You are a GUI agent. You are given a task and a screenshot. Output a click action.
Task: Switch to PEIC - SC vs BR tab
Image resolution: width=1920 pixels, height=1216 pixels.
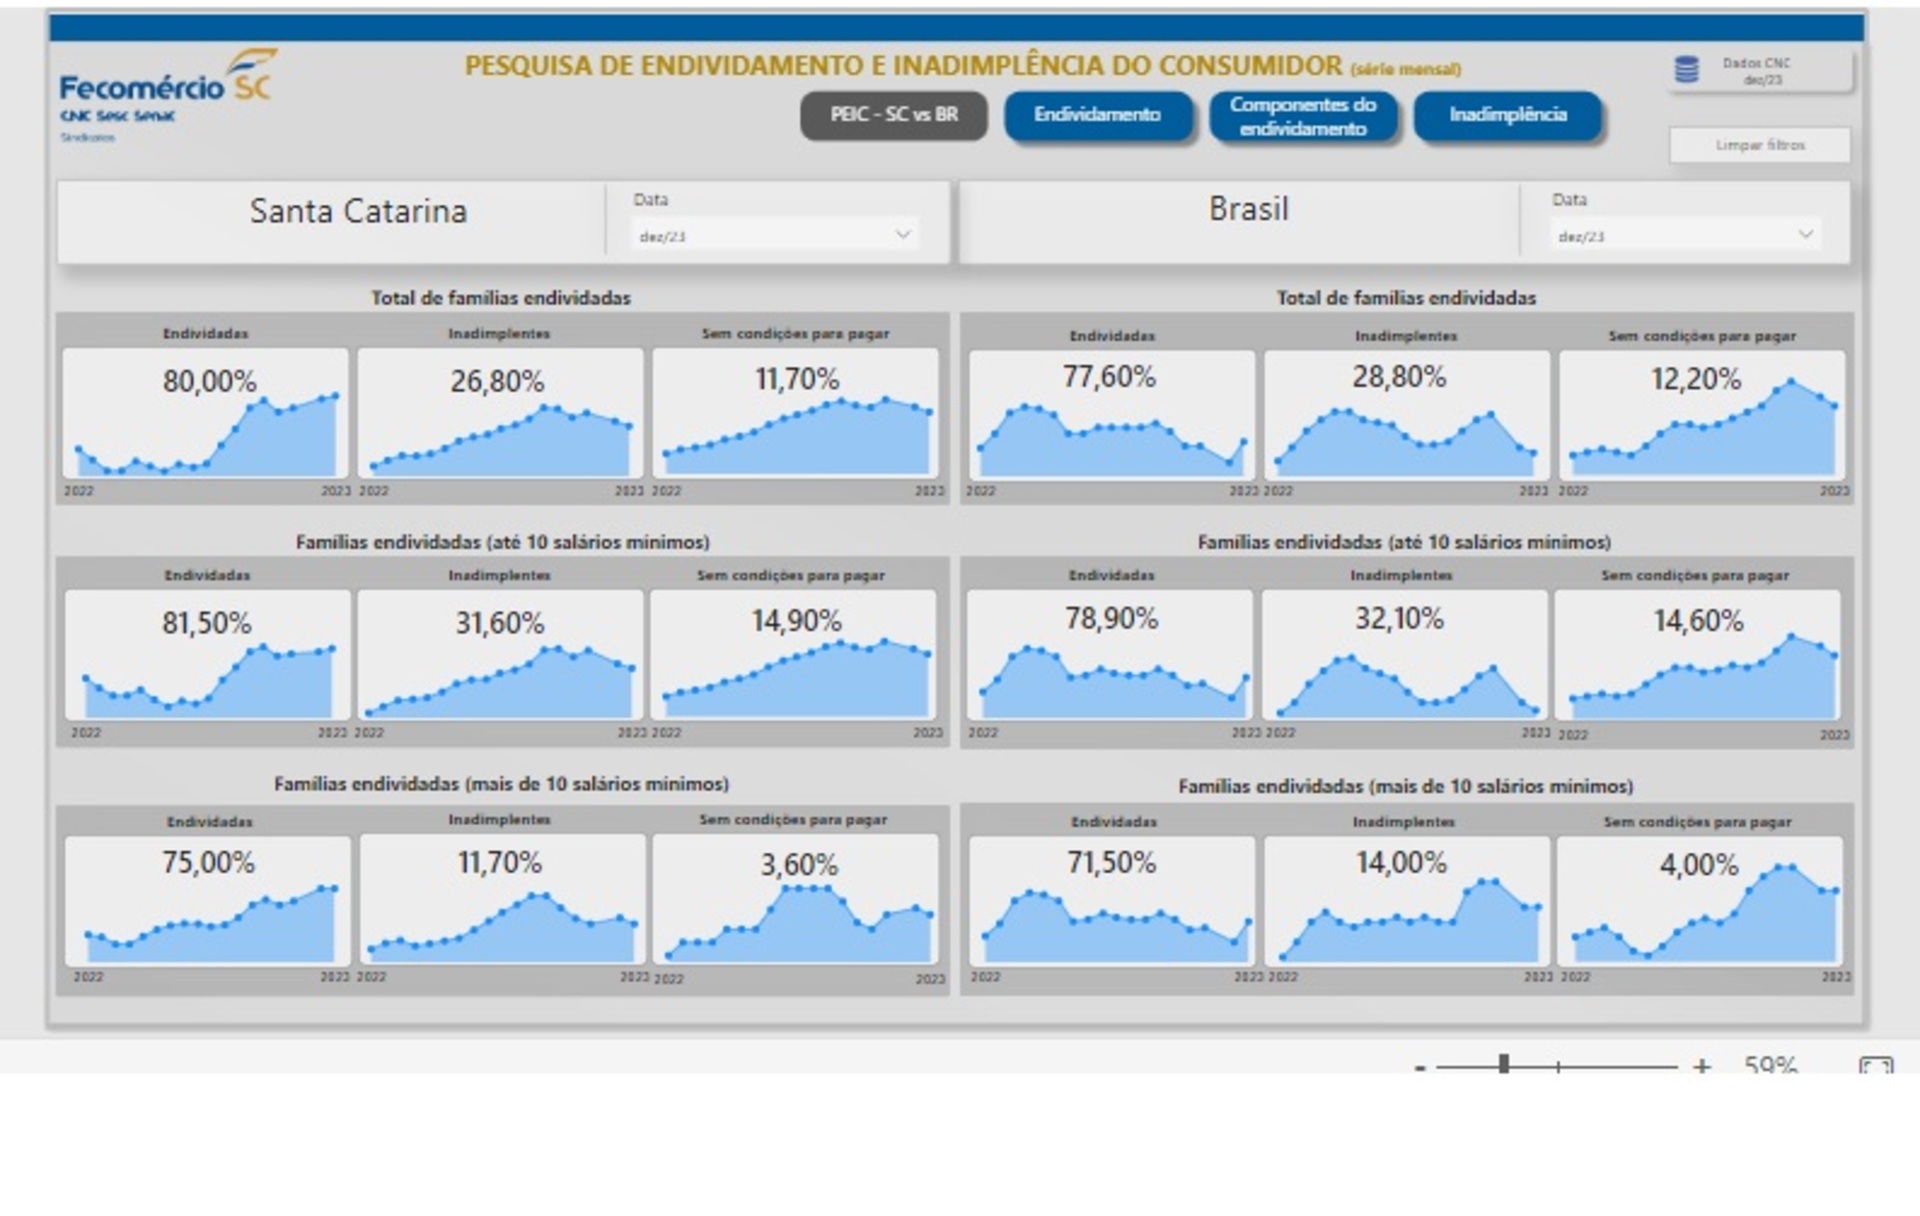point(893,115)
